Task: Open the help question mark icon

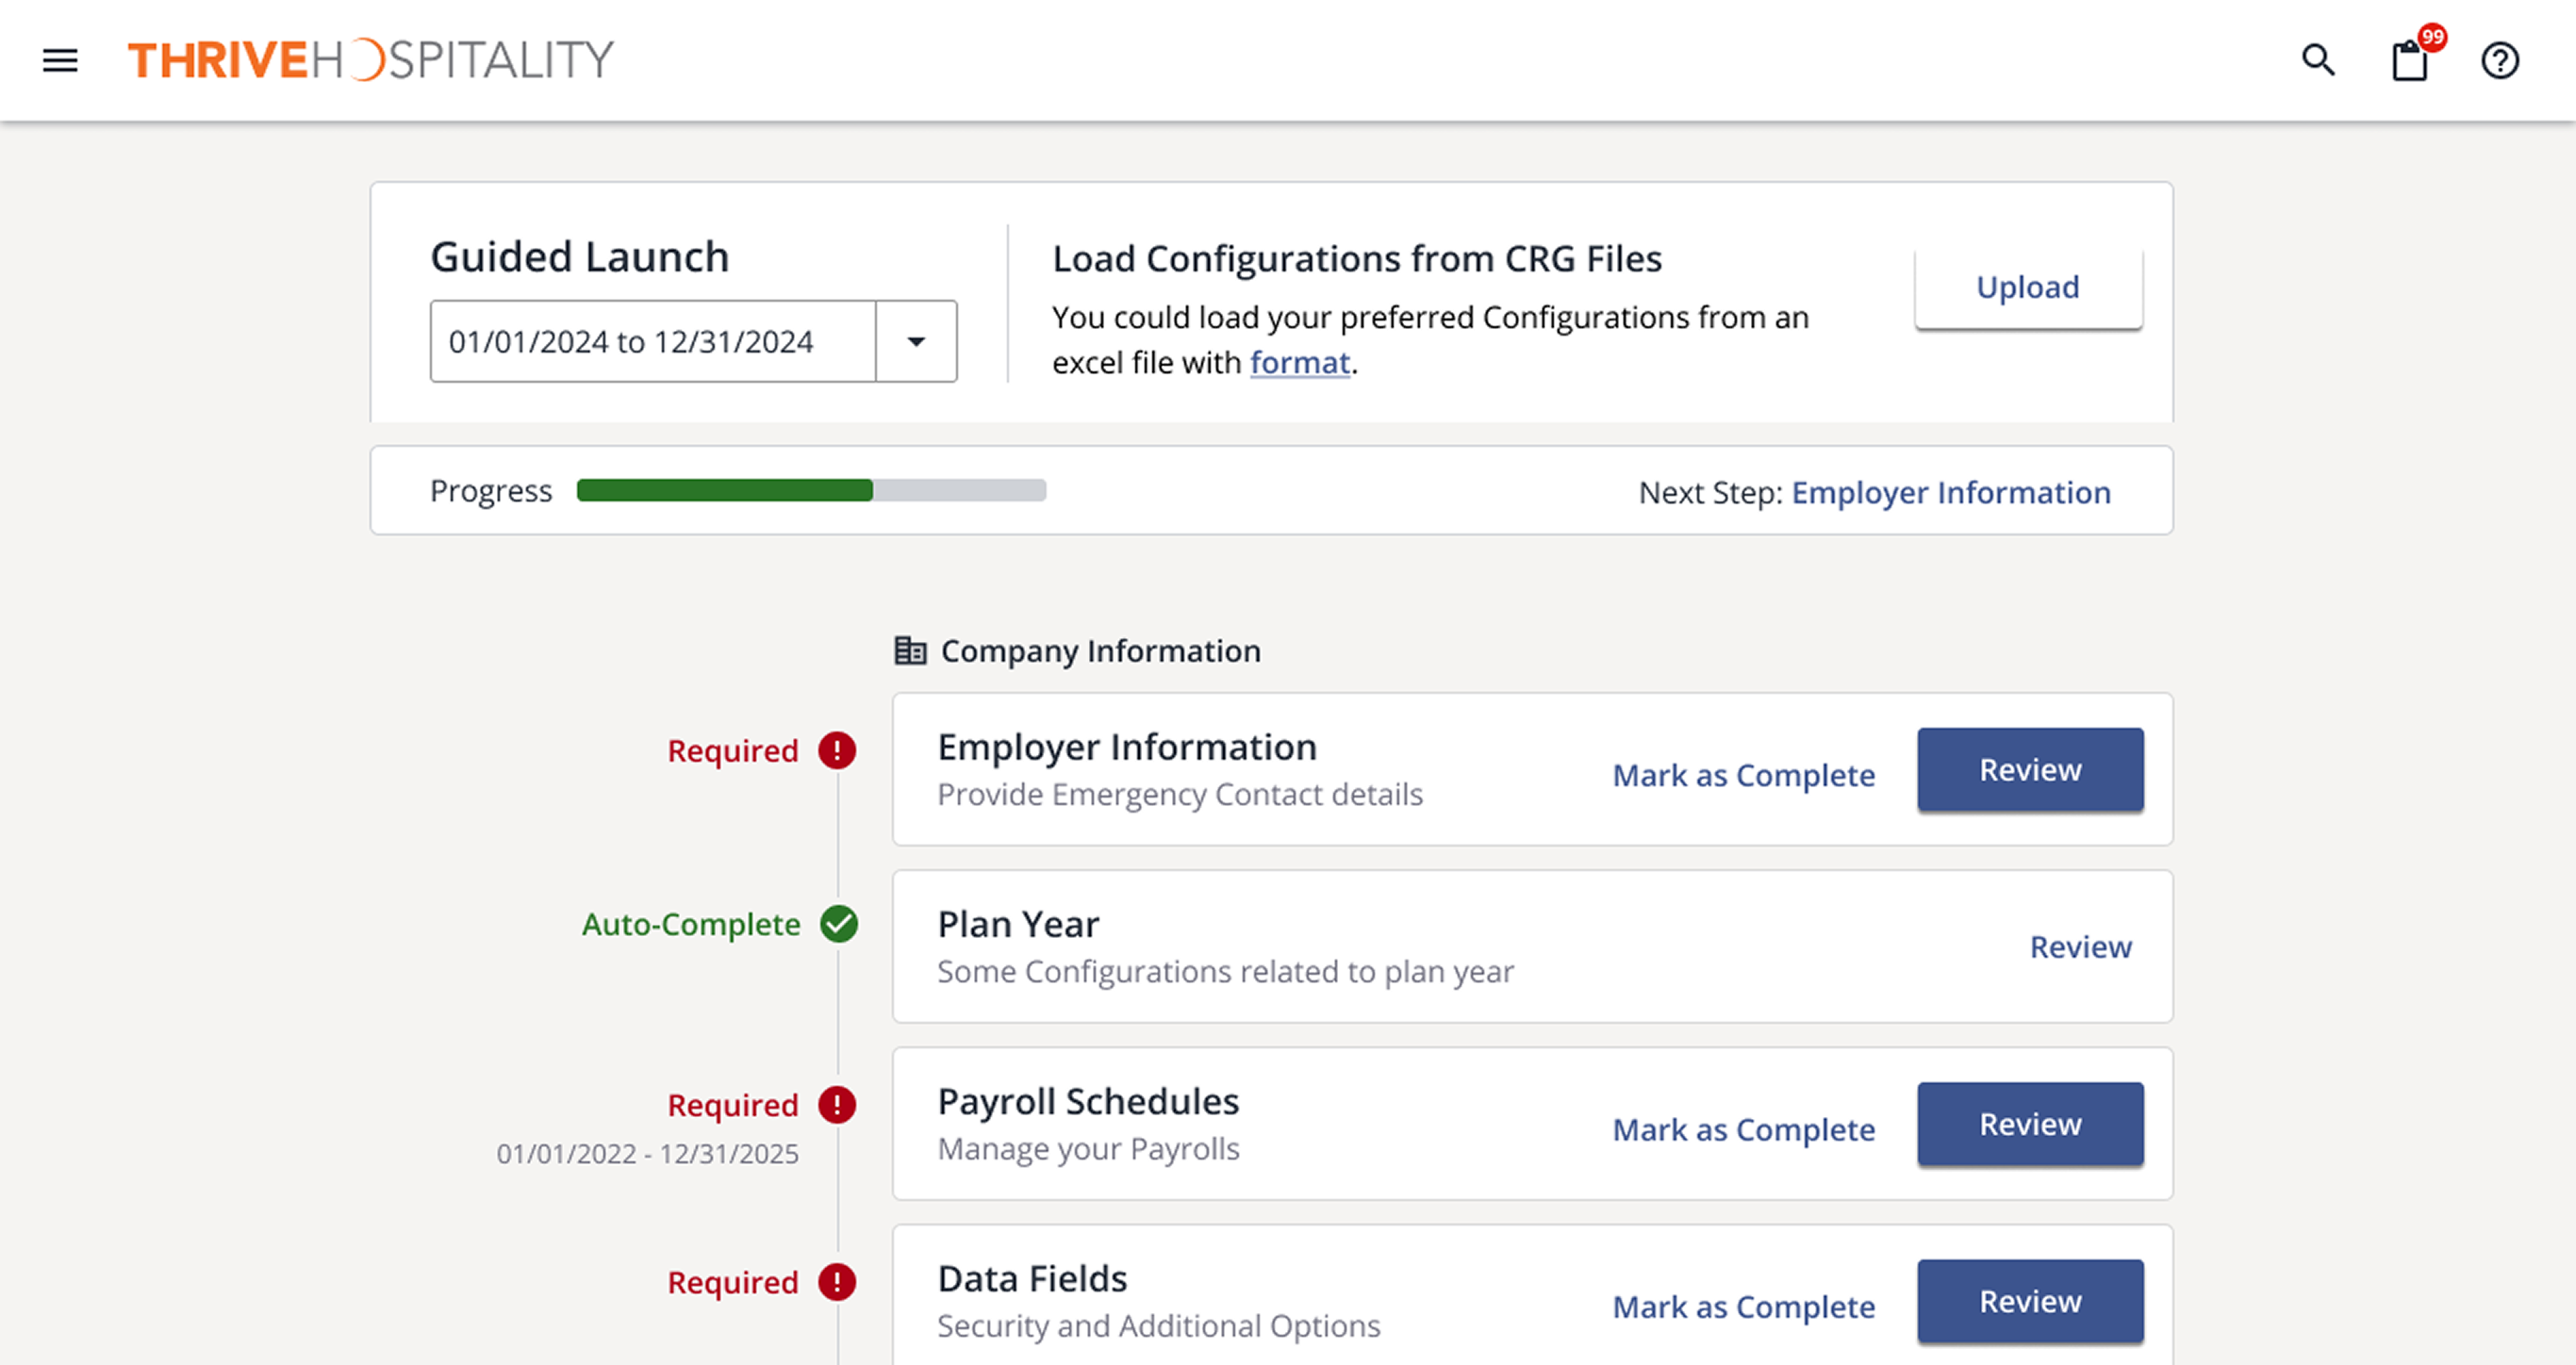Action: tap(2499, 61)
